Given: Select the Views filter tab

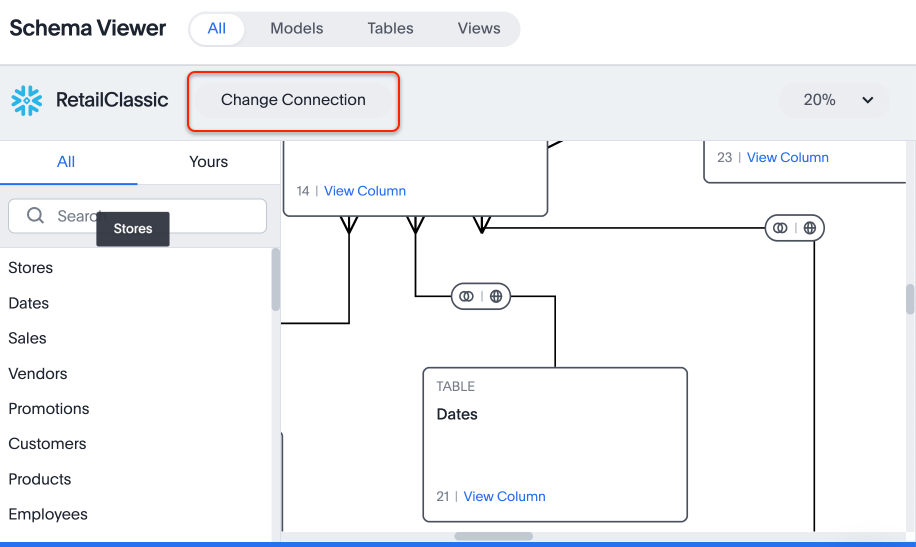Looking at the screenshot, I should [479, 28].
